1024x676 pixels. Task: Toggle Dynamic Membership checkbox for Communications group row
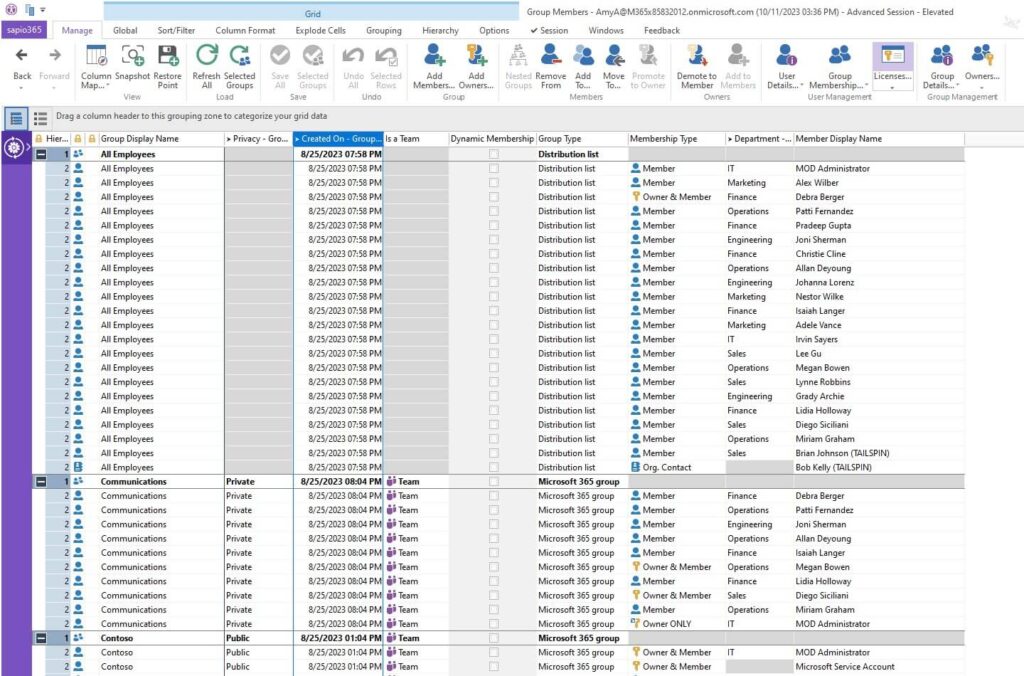click(494, 481)
